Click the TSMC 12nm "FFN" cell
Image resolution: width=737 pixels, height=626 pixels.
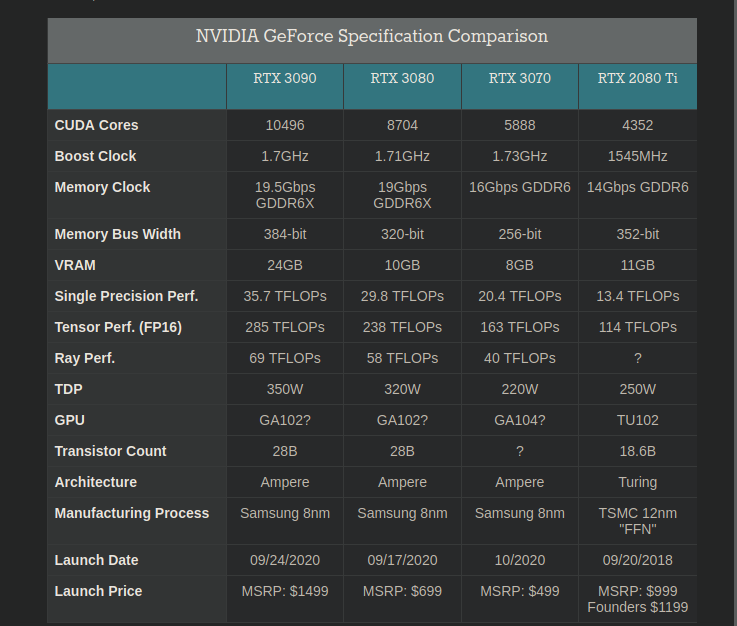tap(638, 521)
